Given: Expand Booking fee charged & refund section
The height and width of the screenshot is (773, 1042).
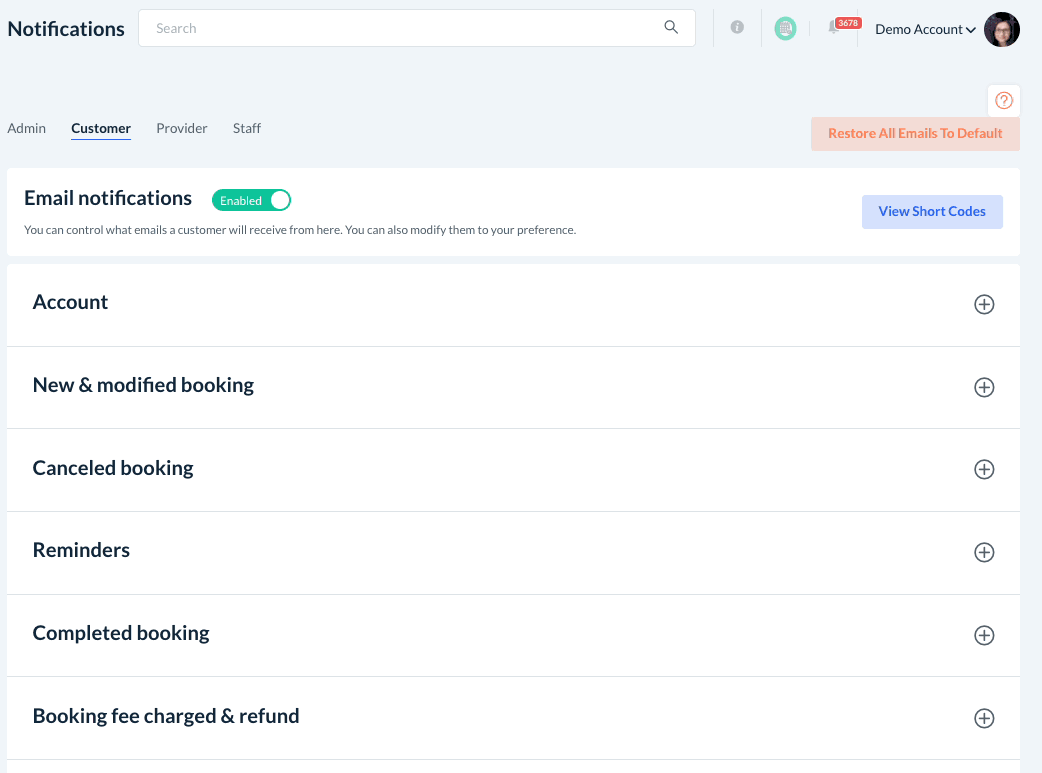Looking at the screenshot, I should [984, 718].
